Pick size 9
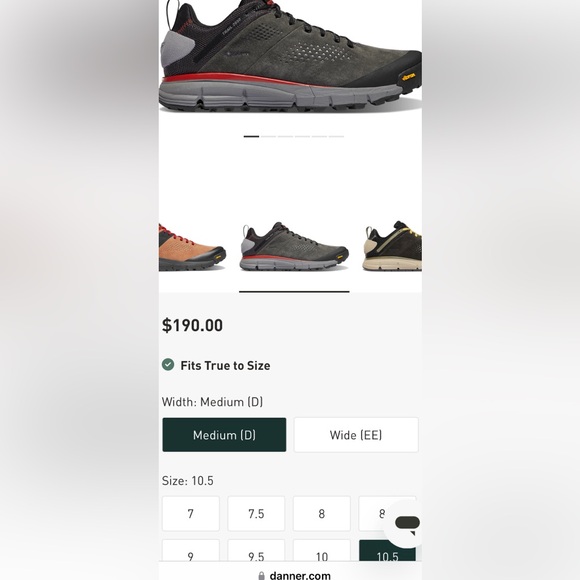Viewport: 580px width, 580px height. coord(190,551)
